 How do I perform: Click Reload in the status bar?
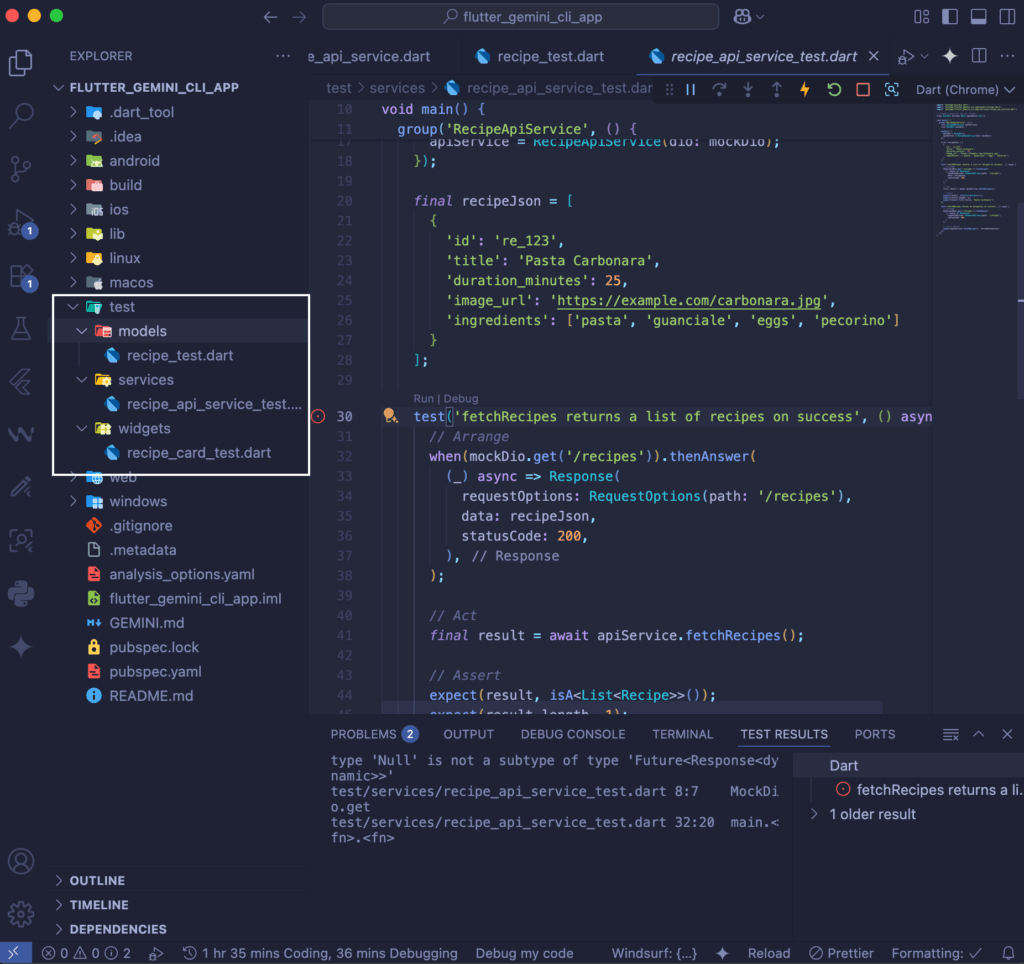(769, 953)
